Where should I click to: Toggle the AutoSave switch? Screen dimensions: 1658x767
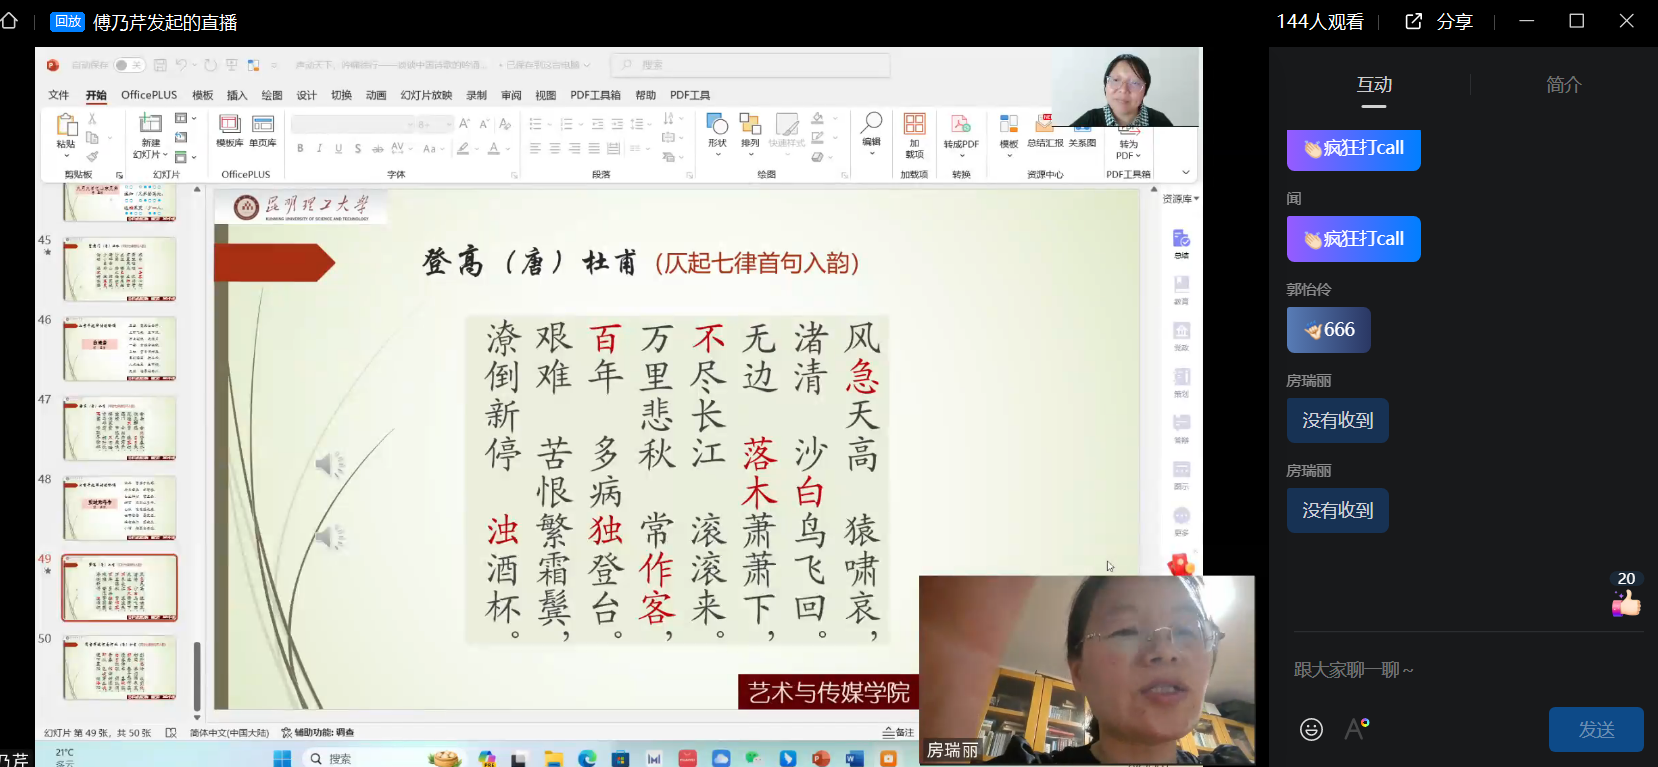129,65
